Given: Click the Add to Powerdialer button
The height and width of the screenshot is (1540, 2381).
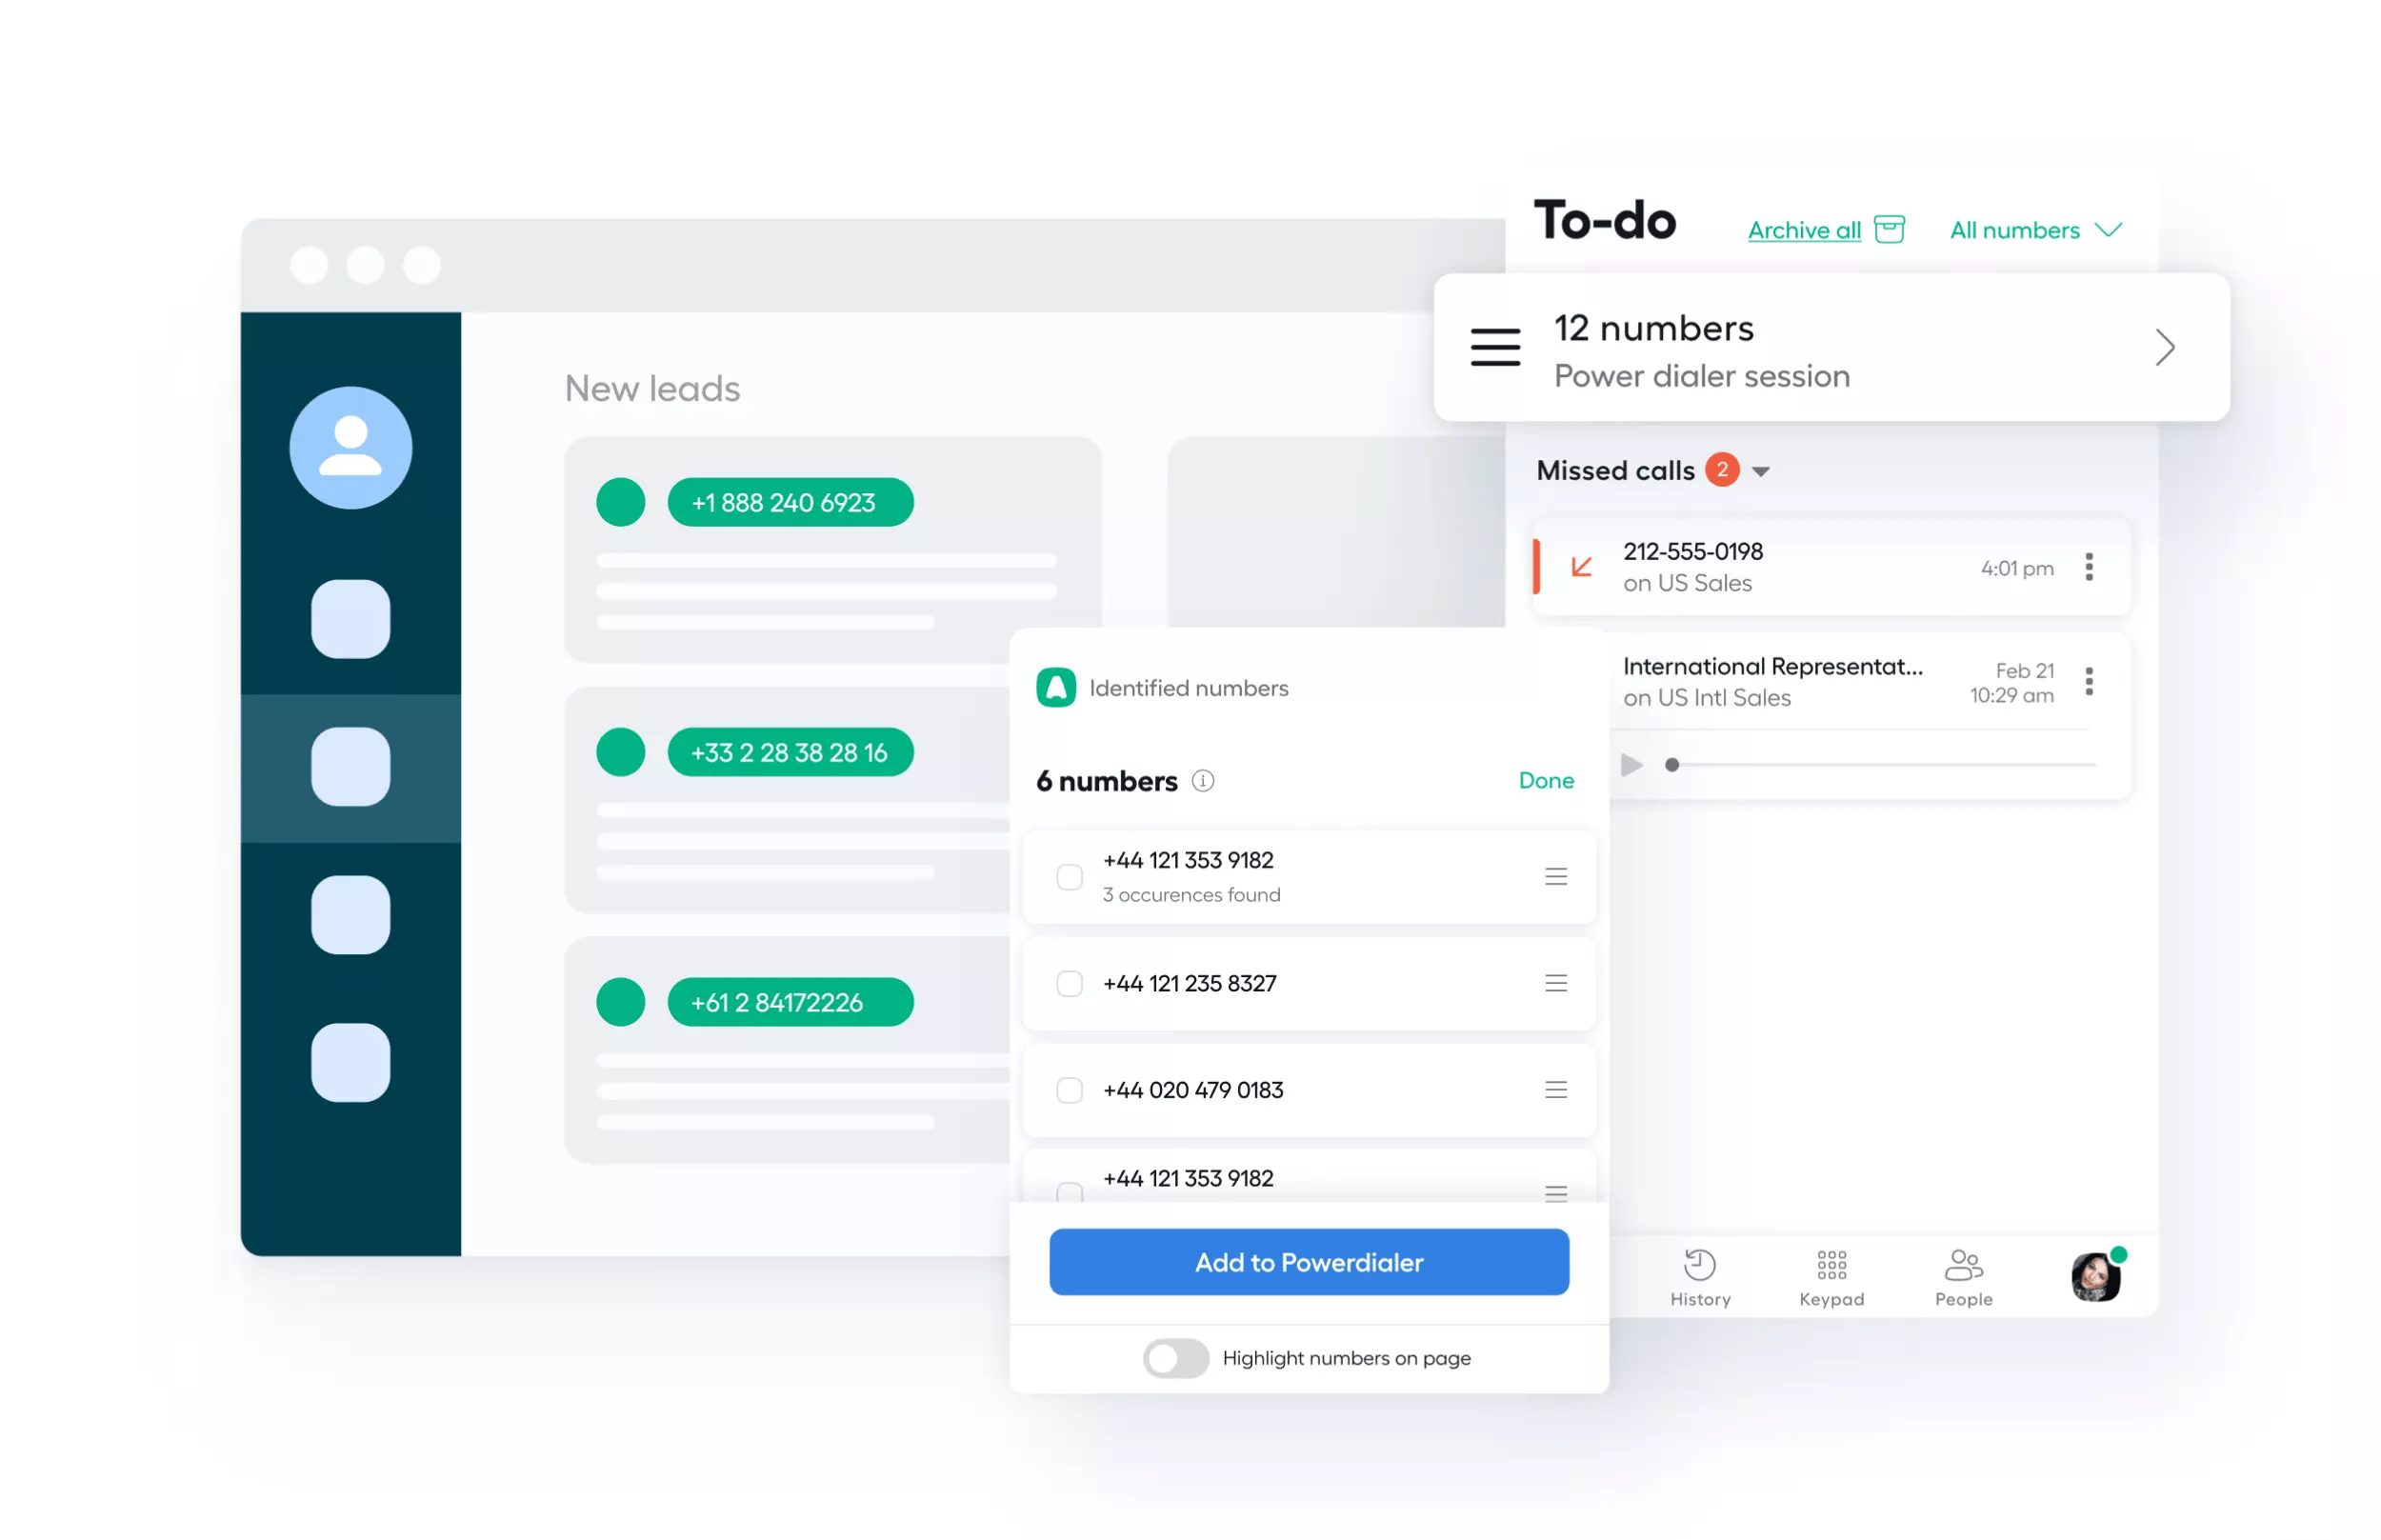Looking at the screenshot, I should [x=1307, y=1262].
